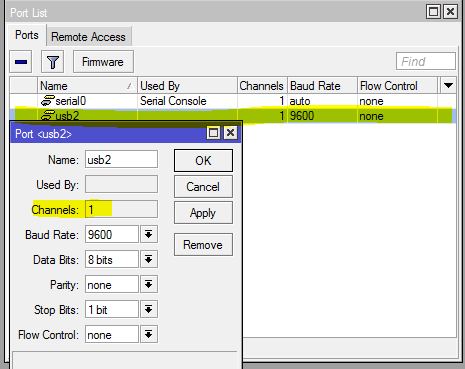Click the Flow Control column header
The image size is (465, 369).
(397, 86)
